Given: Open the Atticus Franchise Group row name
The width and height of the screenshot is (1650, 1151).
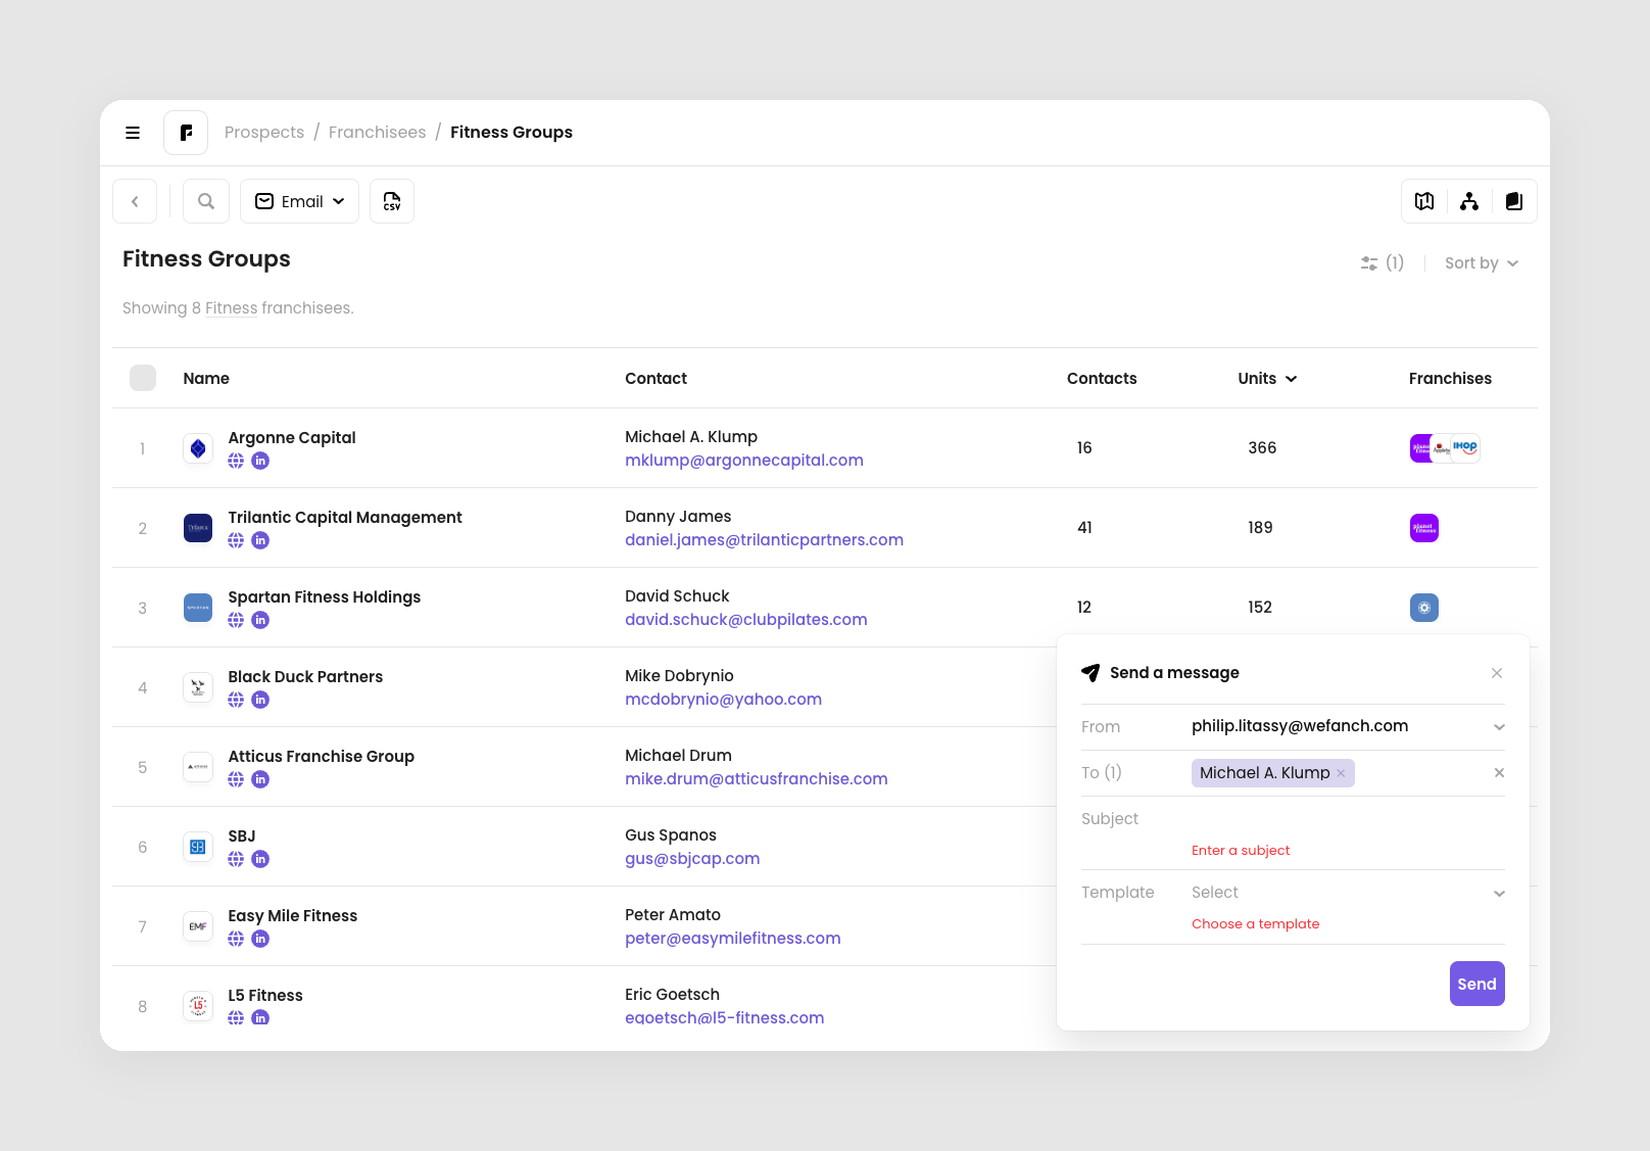Looking at the screenshot, I should click(x=321, y=756).
